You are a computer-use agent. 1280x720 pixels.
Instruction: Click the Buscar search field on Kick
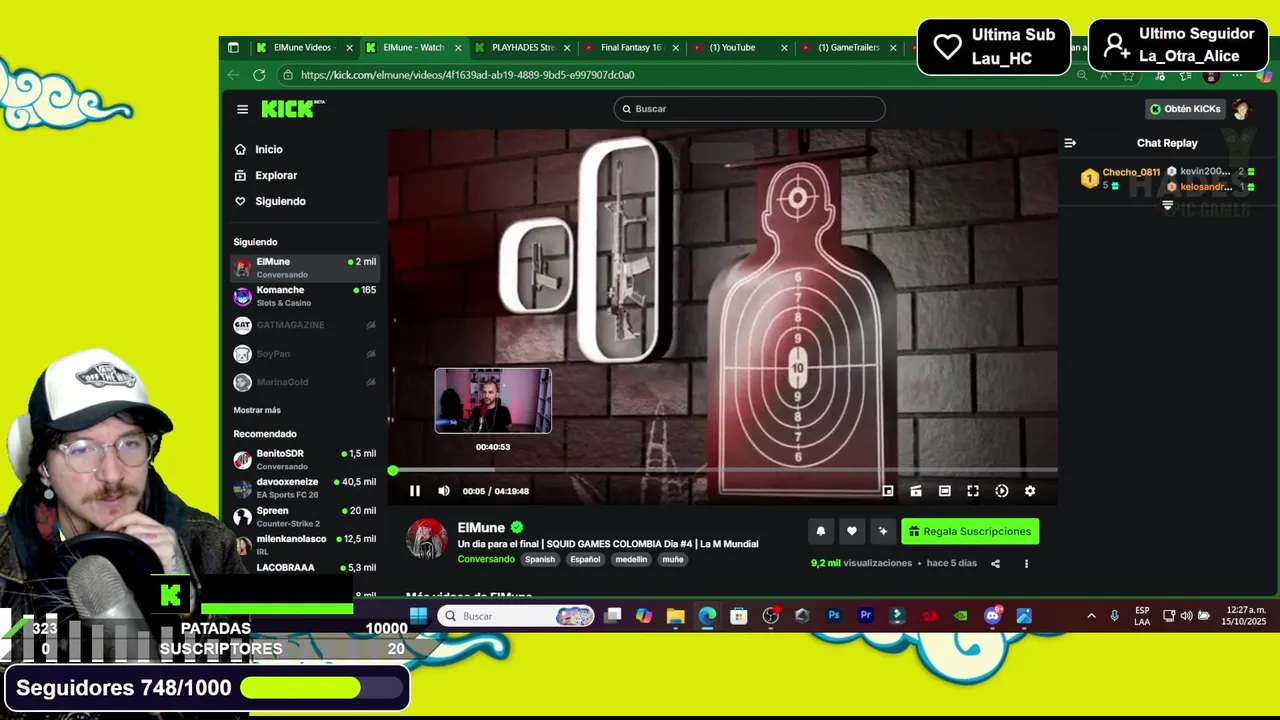tap(749, 109)
